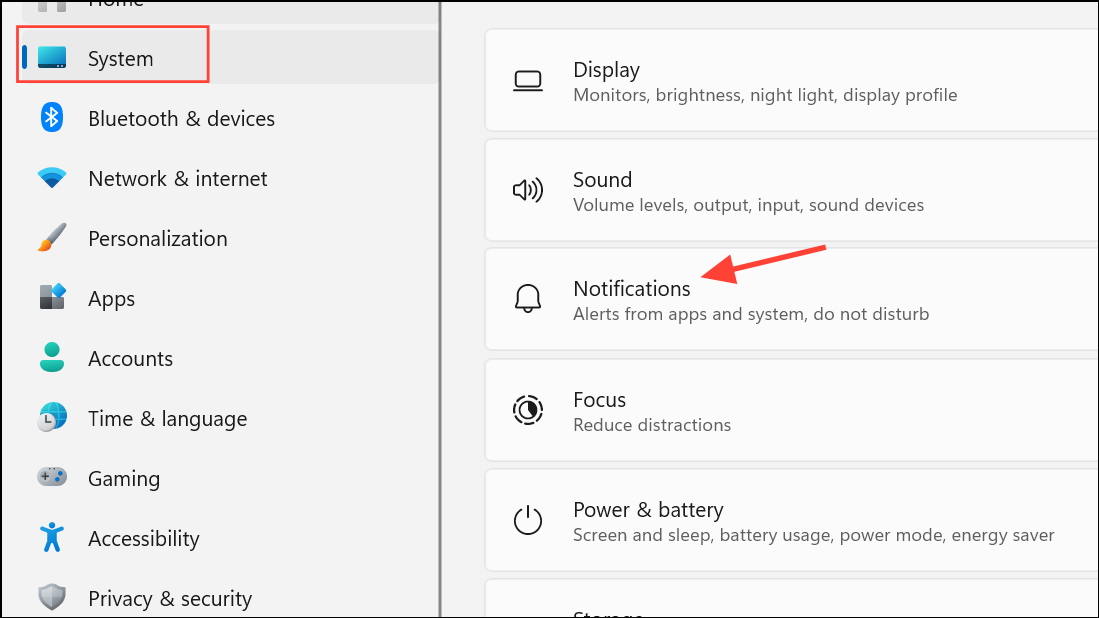Go to Network & internet settings
This screenshot has width=1099, height=618.
(178, 179)
